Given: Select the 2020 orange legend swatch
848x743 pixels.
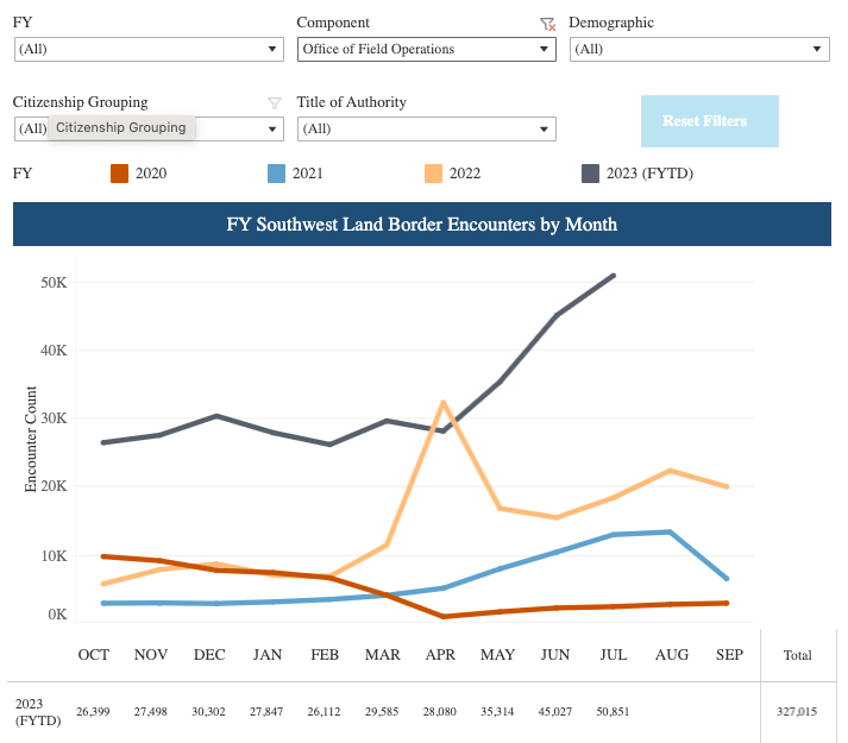Looking at the screenshot, I should pos(119,173).
